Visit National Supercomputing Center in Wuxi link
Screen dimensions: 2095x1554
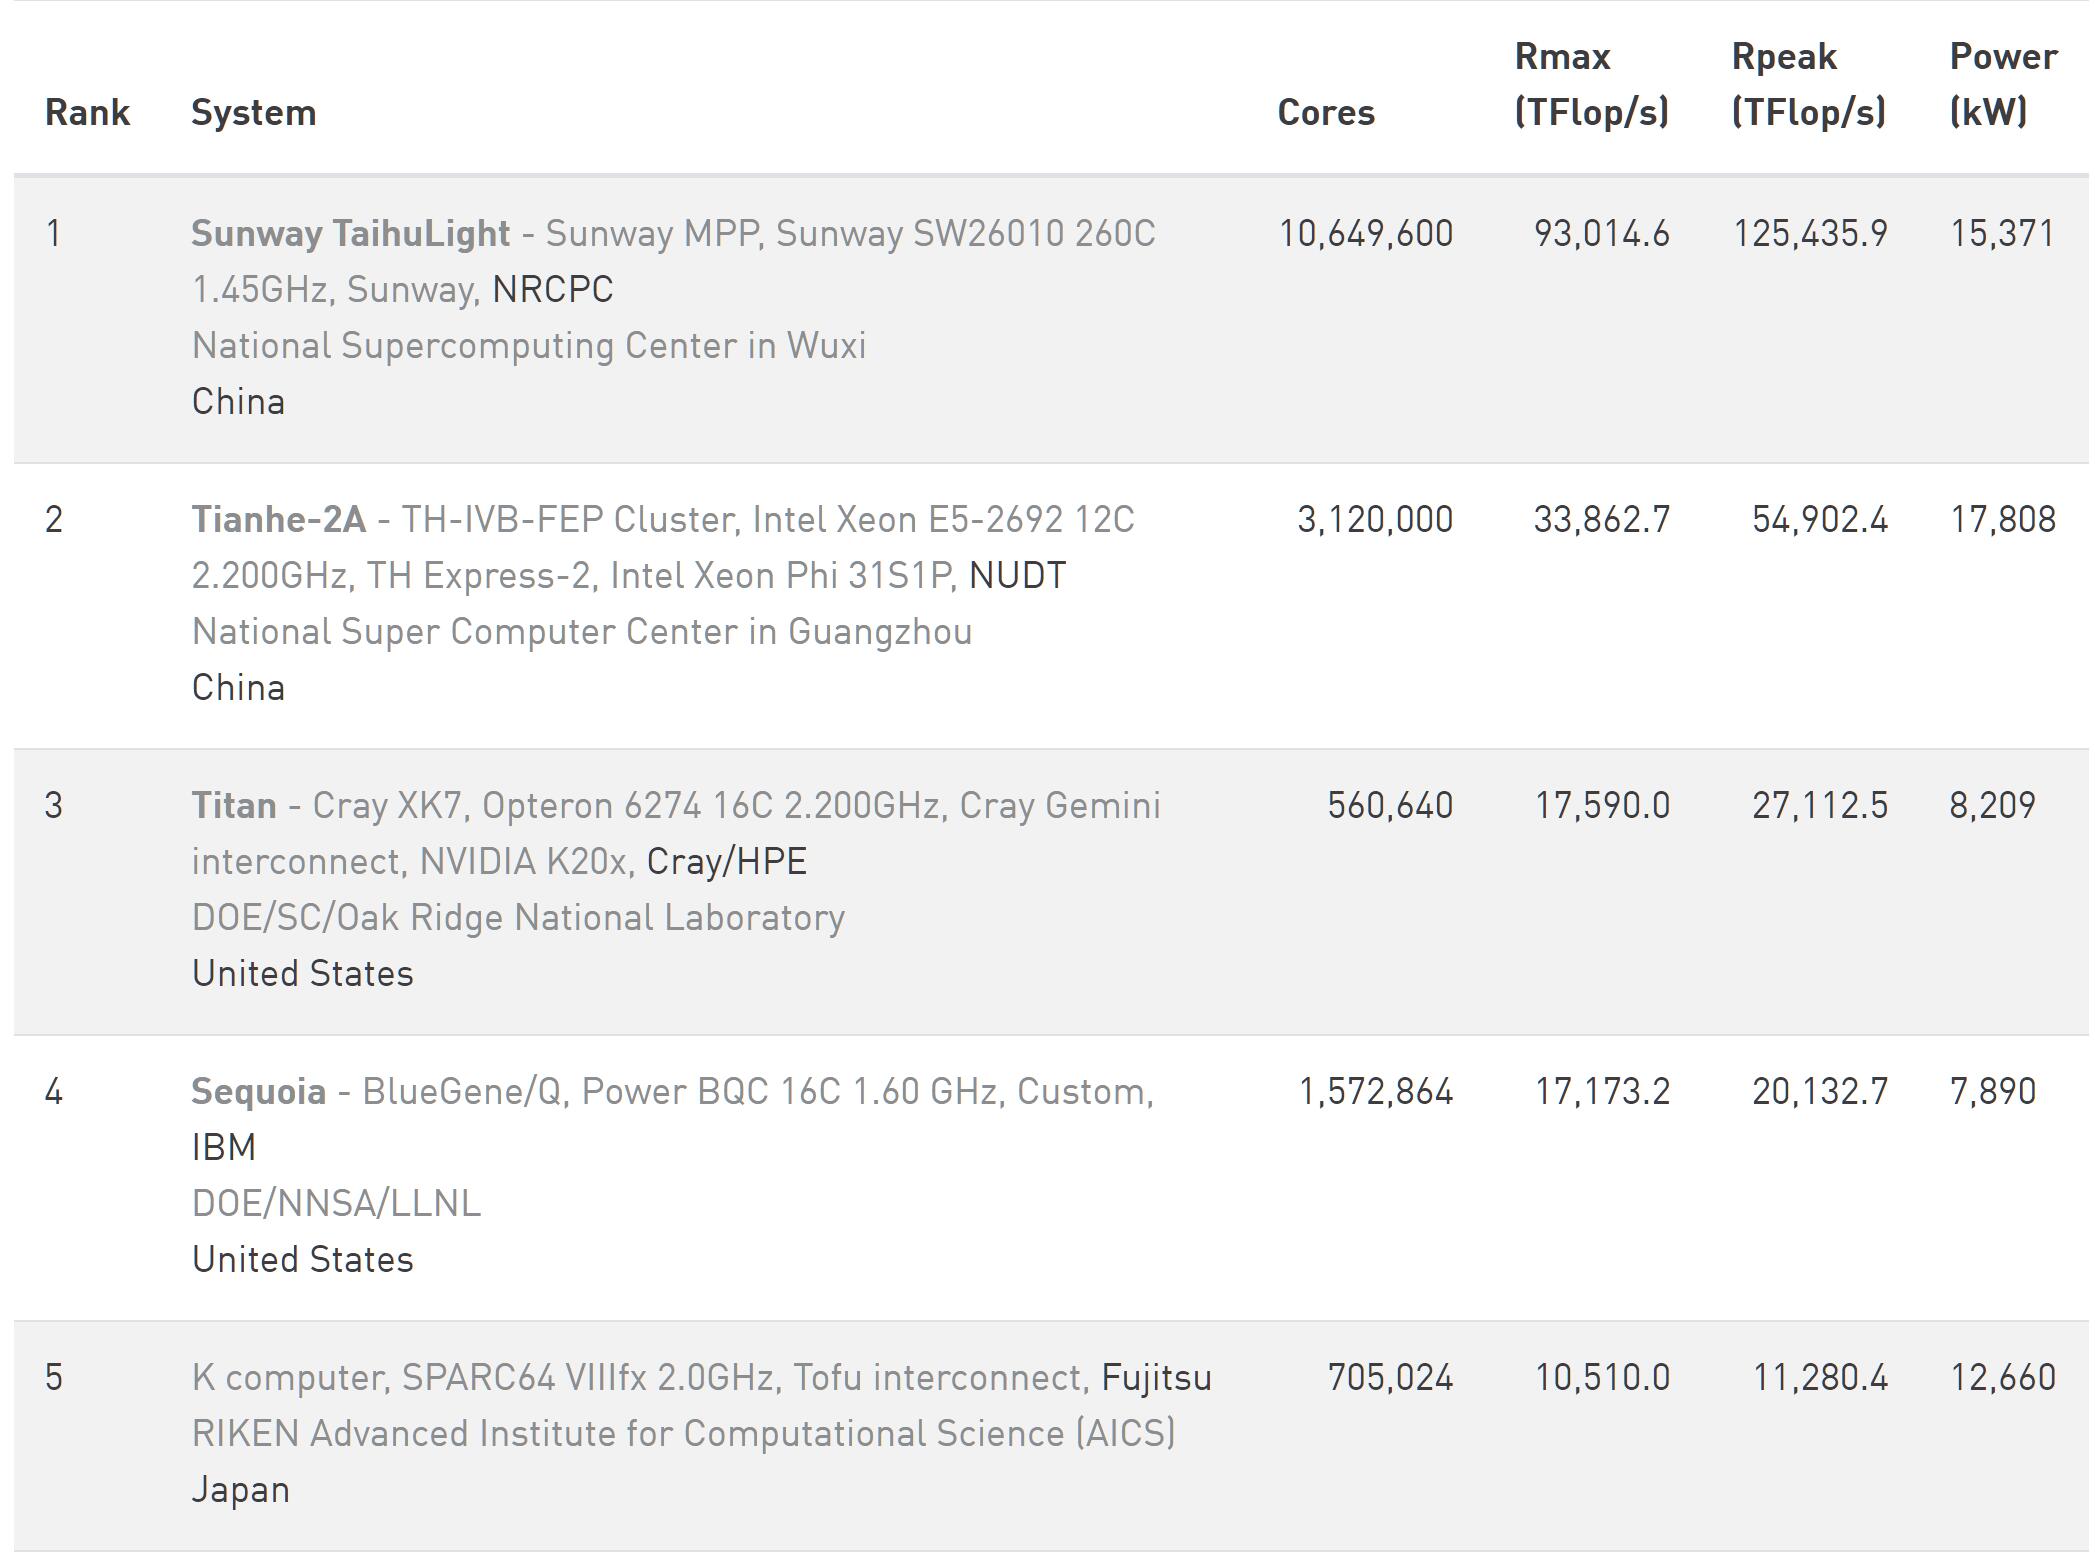[528, 346]
